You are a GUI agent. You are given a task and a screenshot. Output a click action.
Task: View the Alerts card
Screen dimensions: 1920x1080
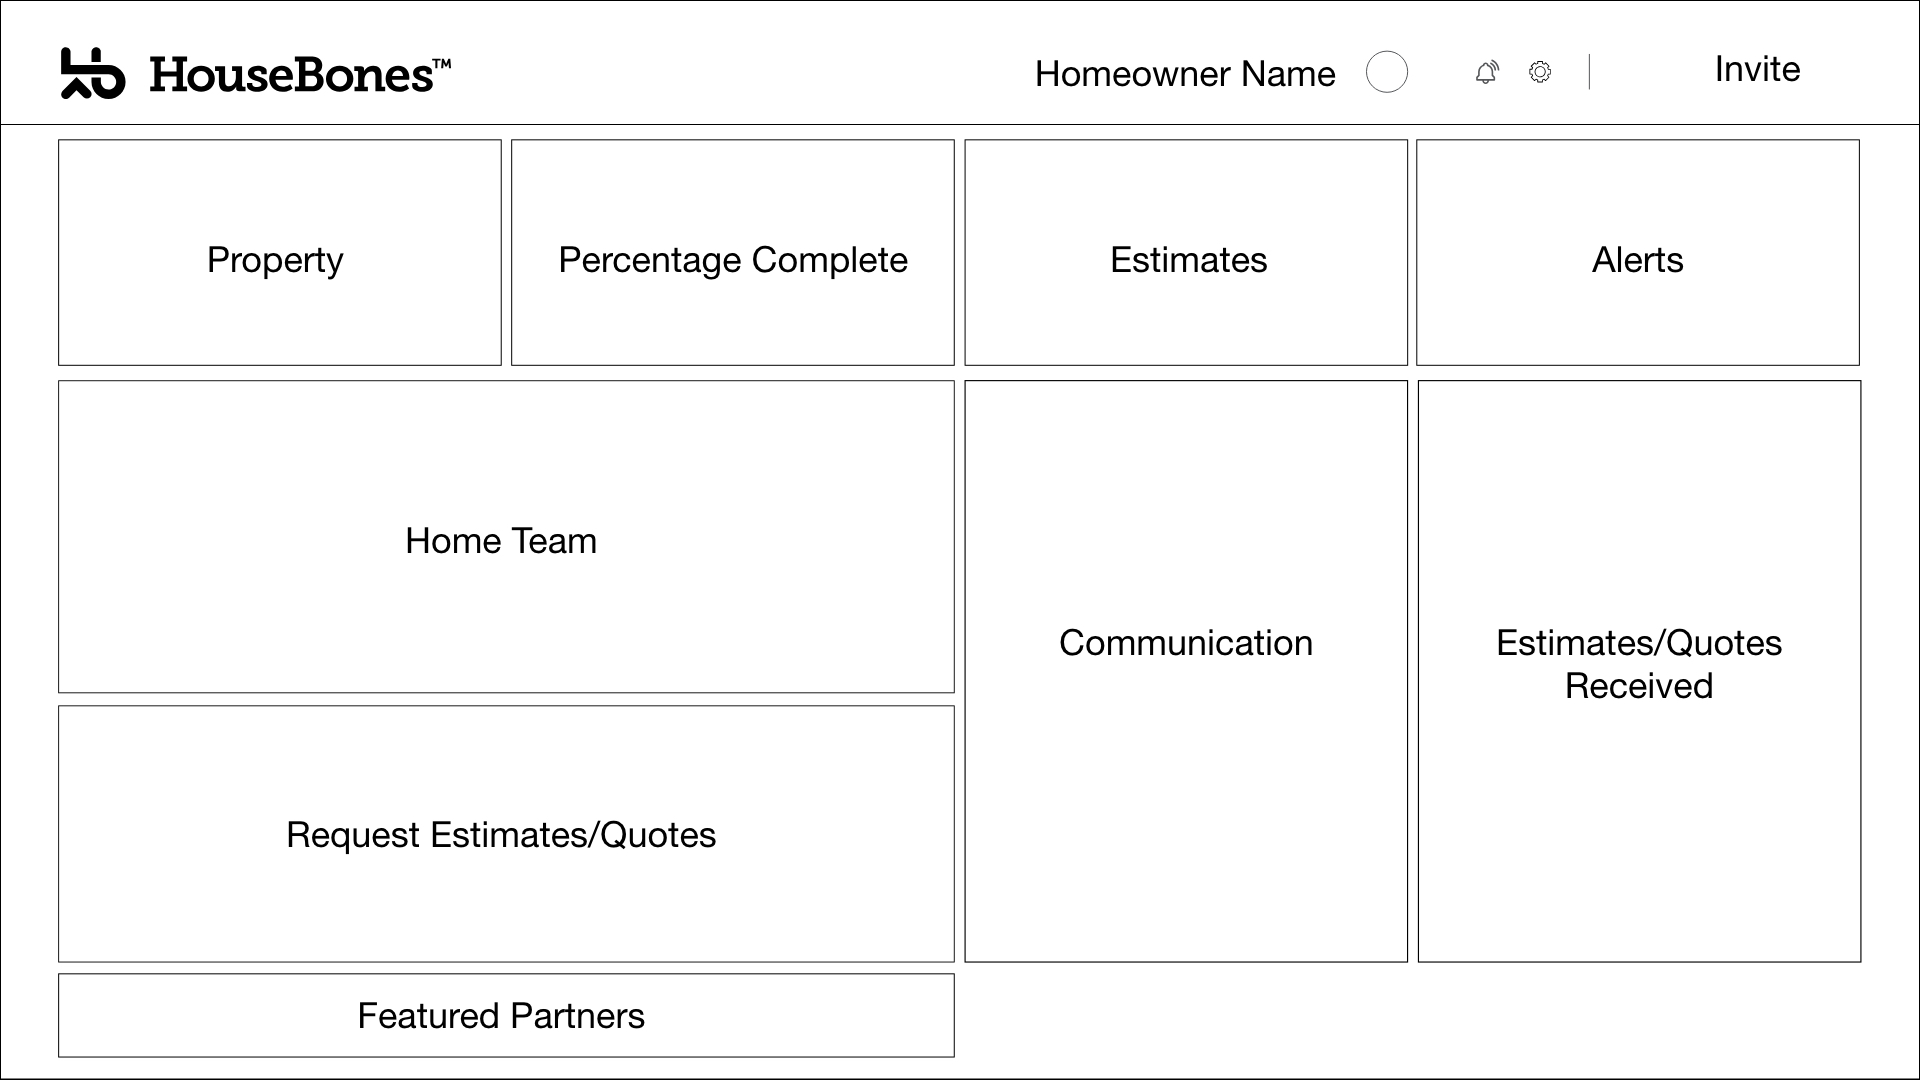coord(1638,252)
